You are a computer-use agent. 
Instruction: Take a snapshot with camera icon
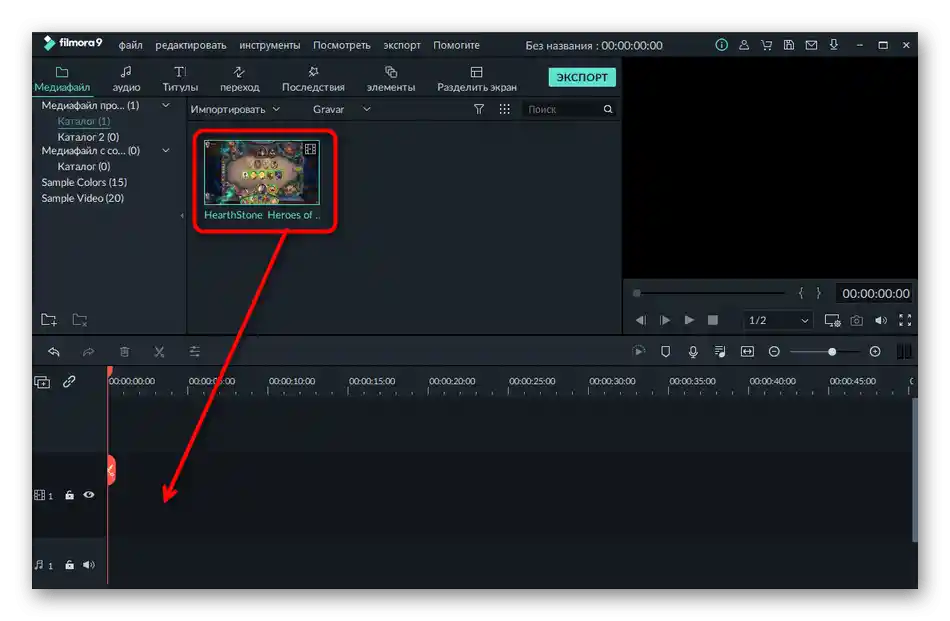tap(856, 320)
